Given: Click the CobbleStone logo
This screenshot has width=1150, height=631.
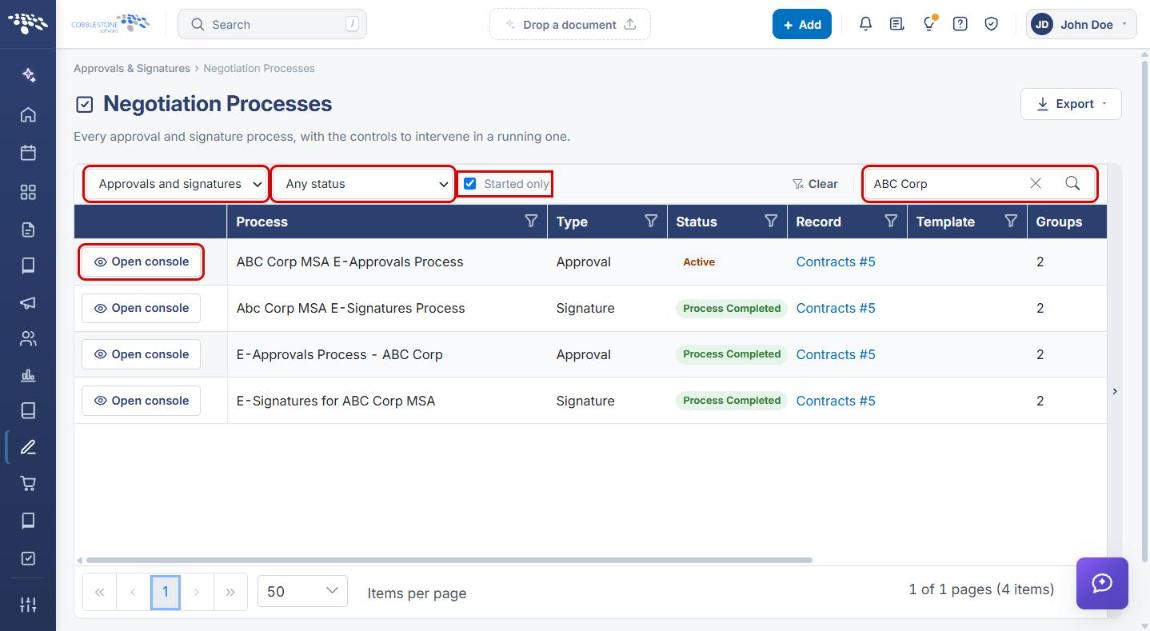Looking at the screenshot, I should click(x=110, y=23).
